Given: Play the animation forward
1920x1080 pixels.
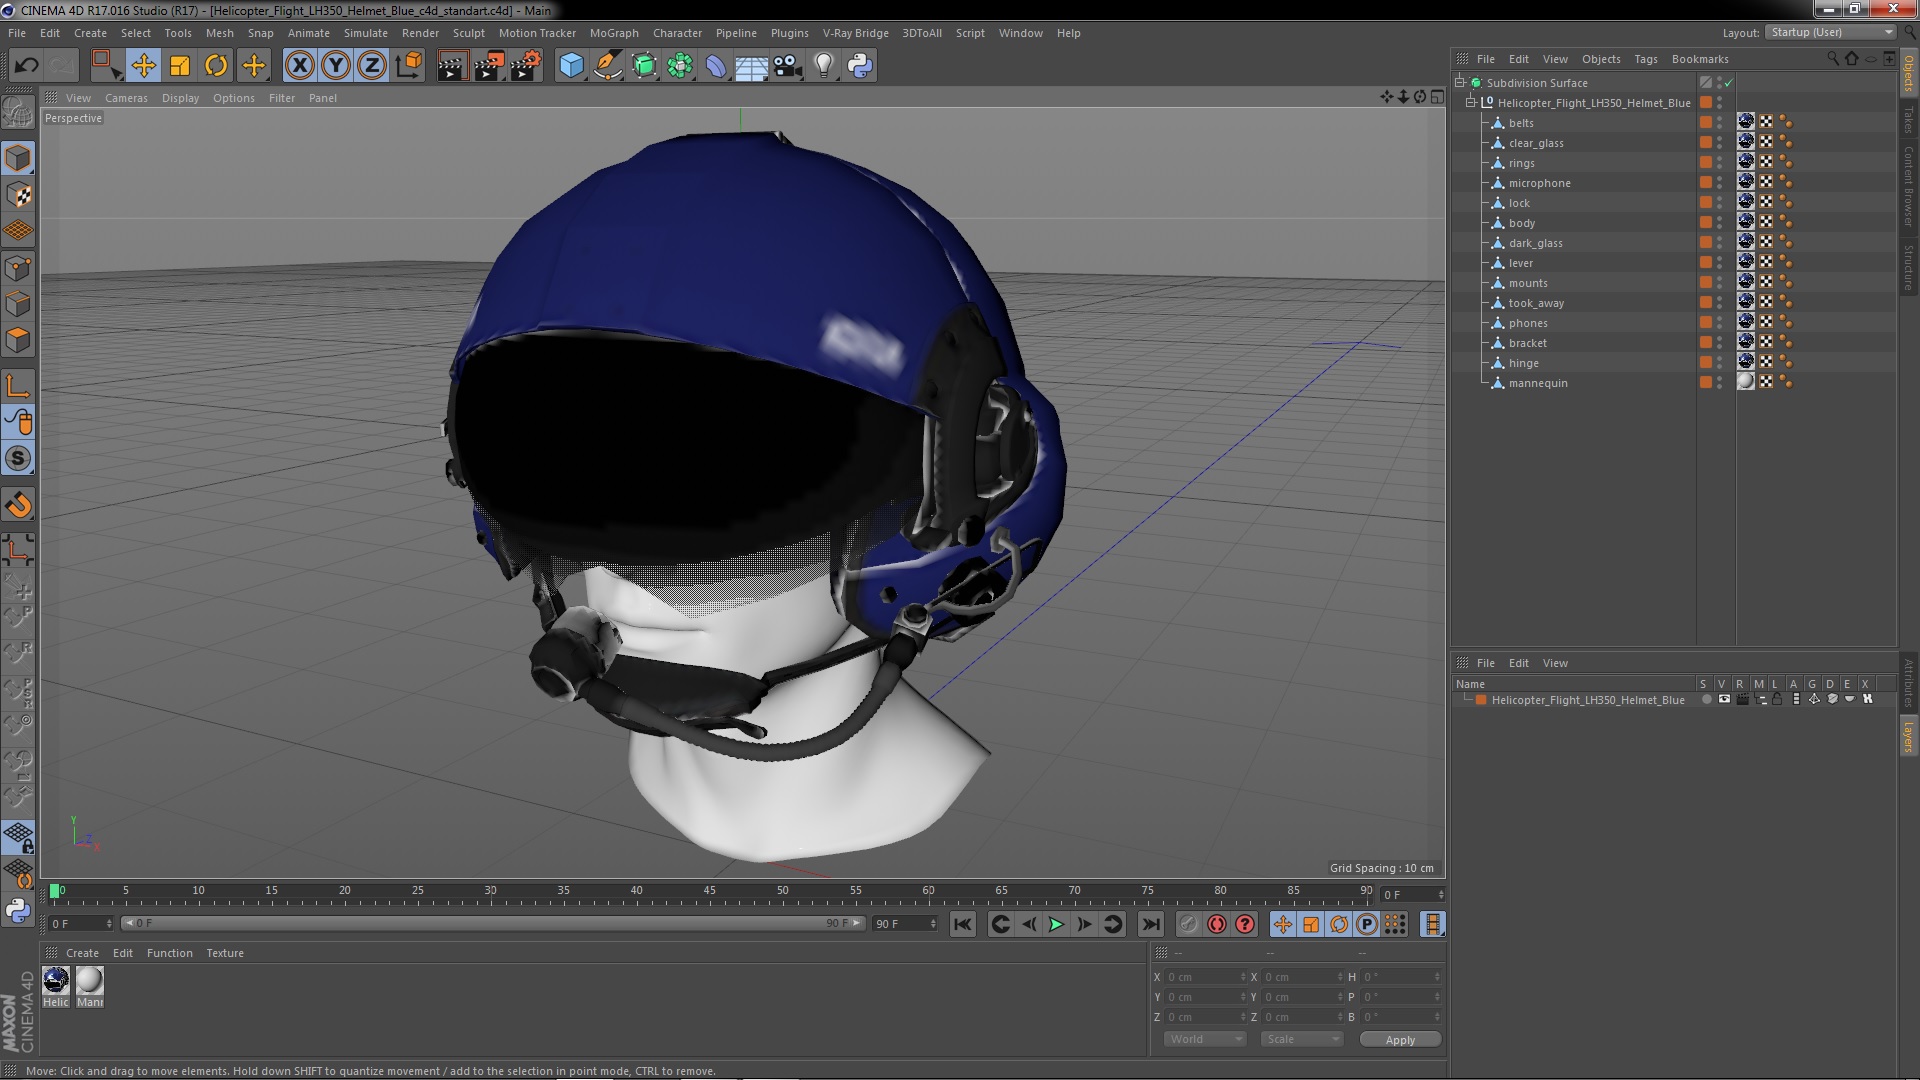Looking at the screenshot, I should (1056, 924).
